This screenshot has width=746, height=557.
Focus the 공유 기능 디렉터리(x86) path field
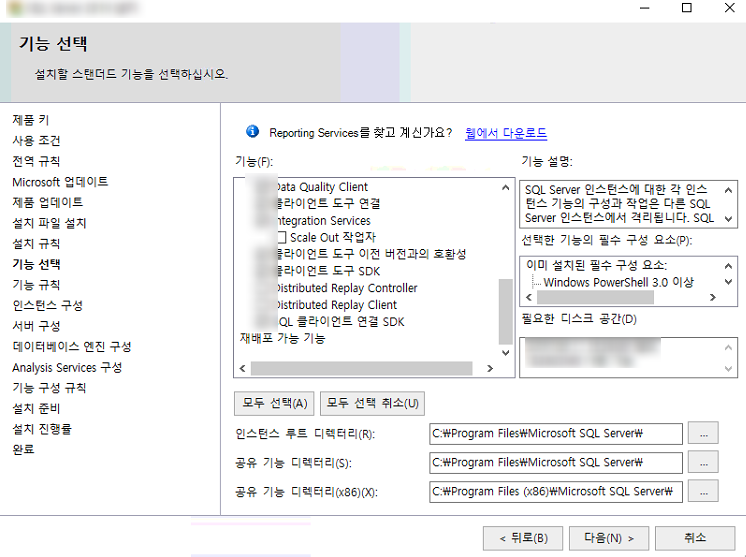(556, 492)
